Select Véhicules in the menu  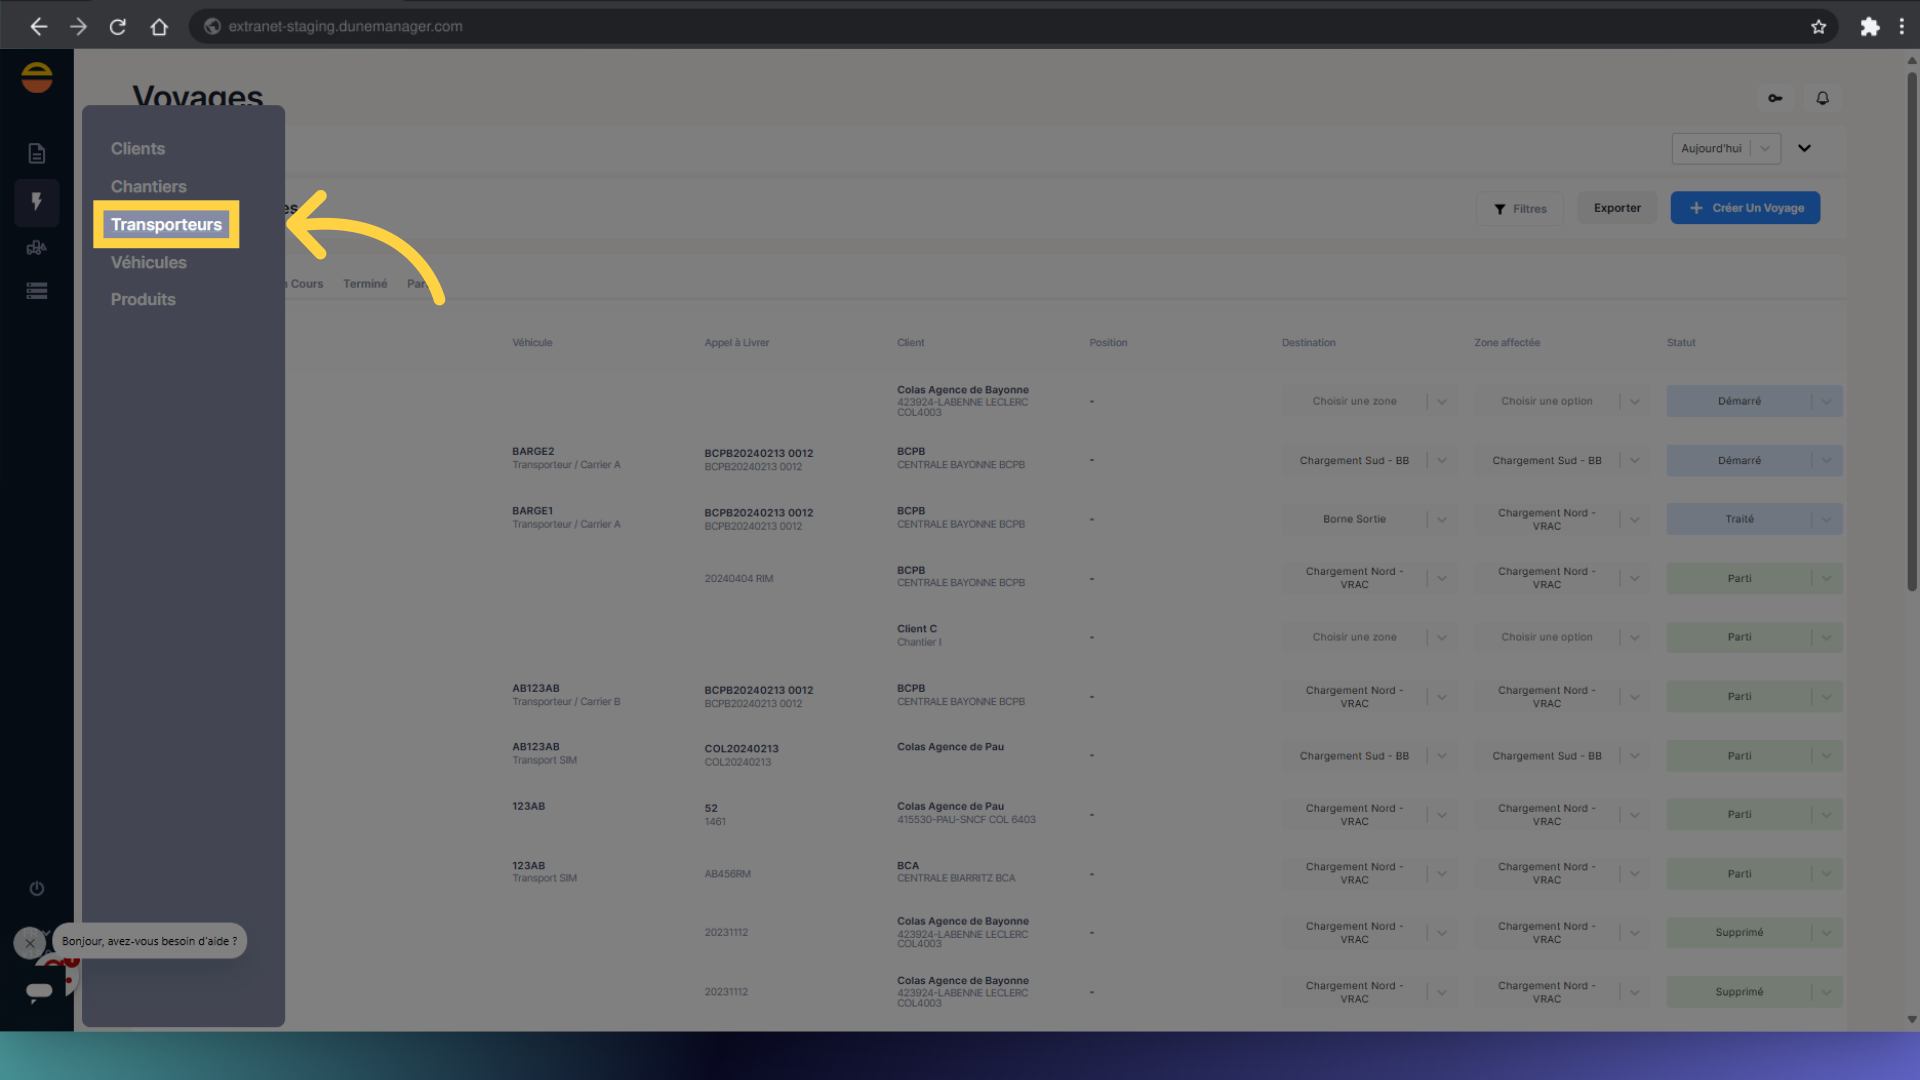click(148, 262)
